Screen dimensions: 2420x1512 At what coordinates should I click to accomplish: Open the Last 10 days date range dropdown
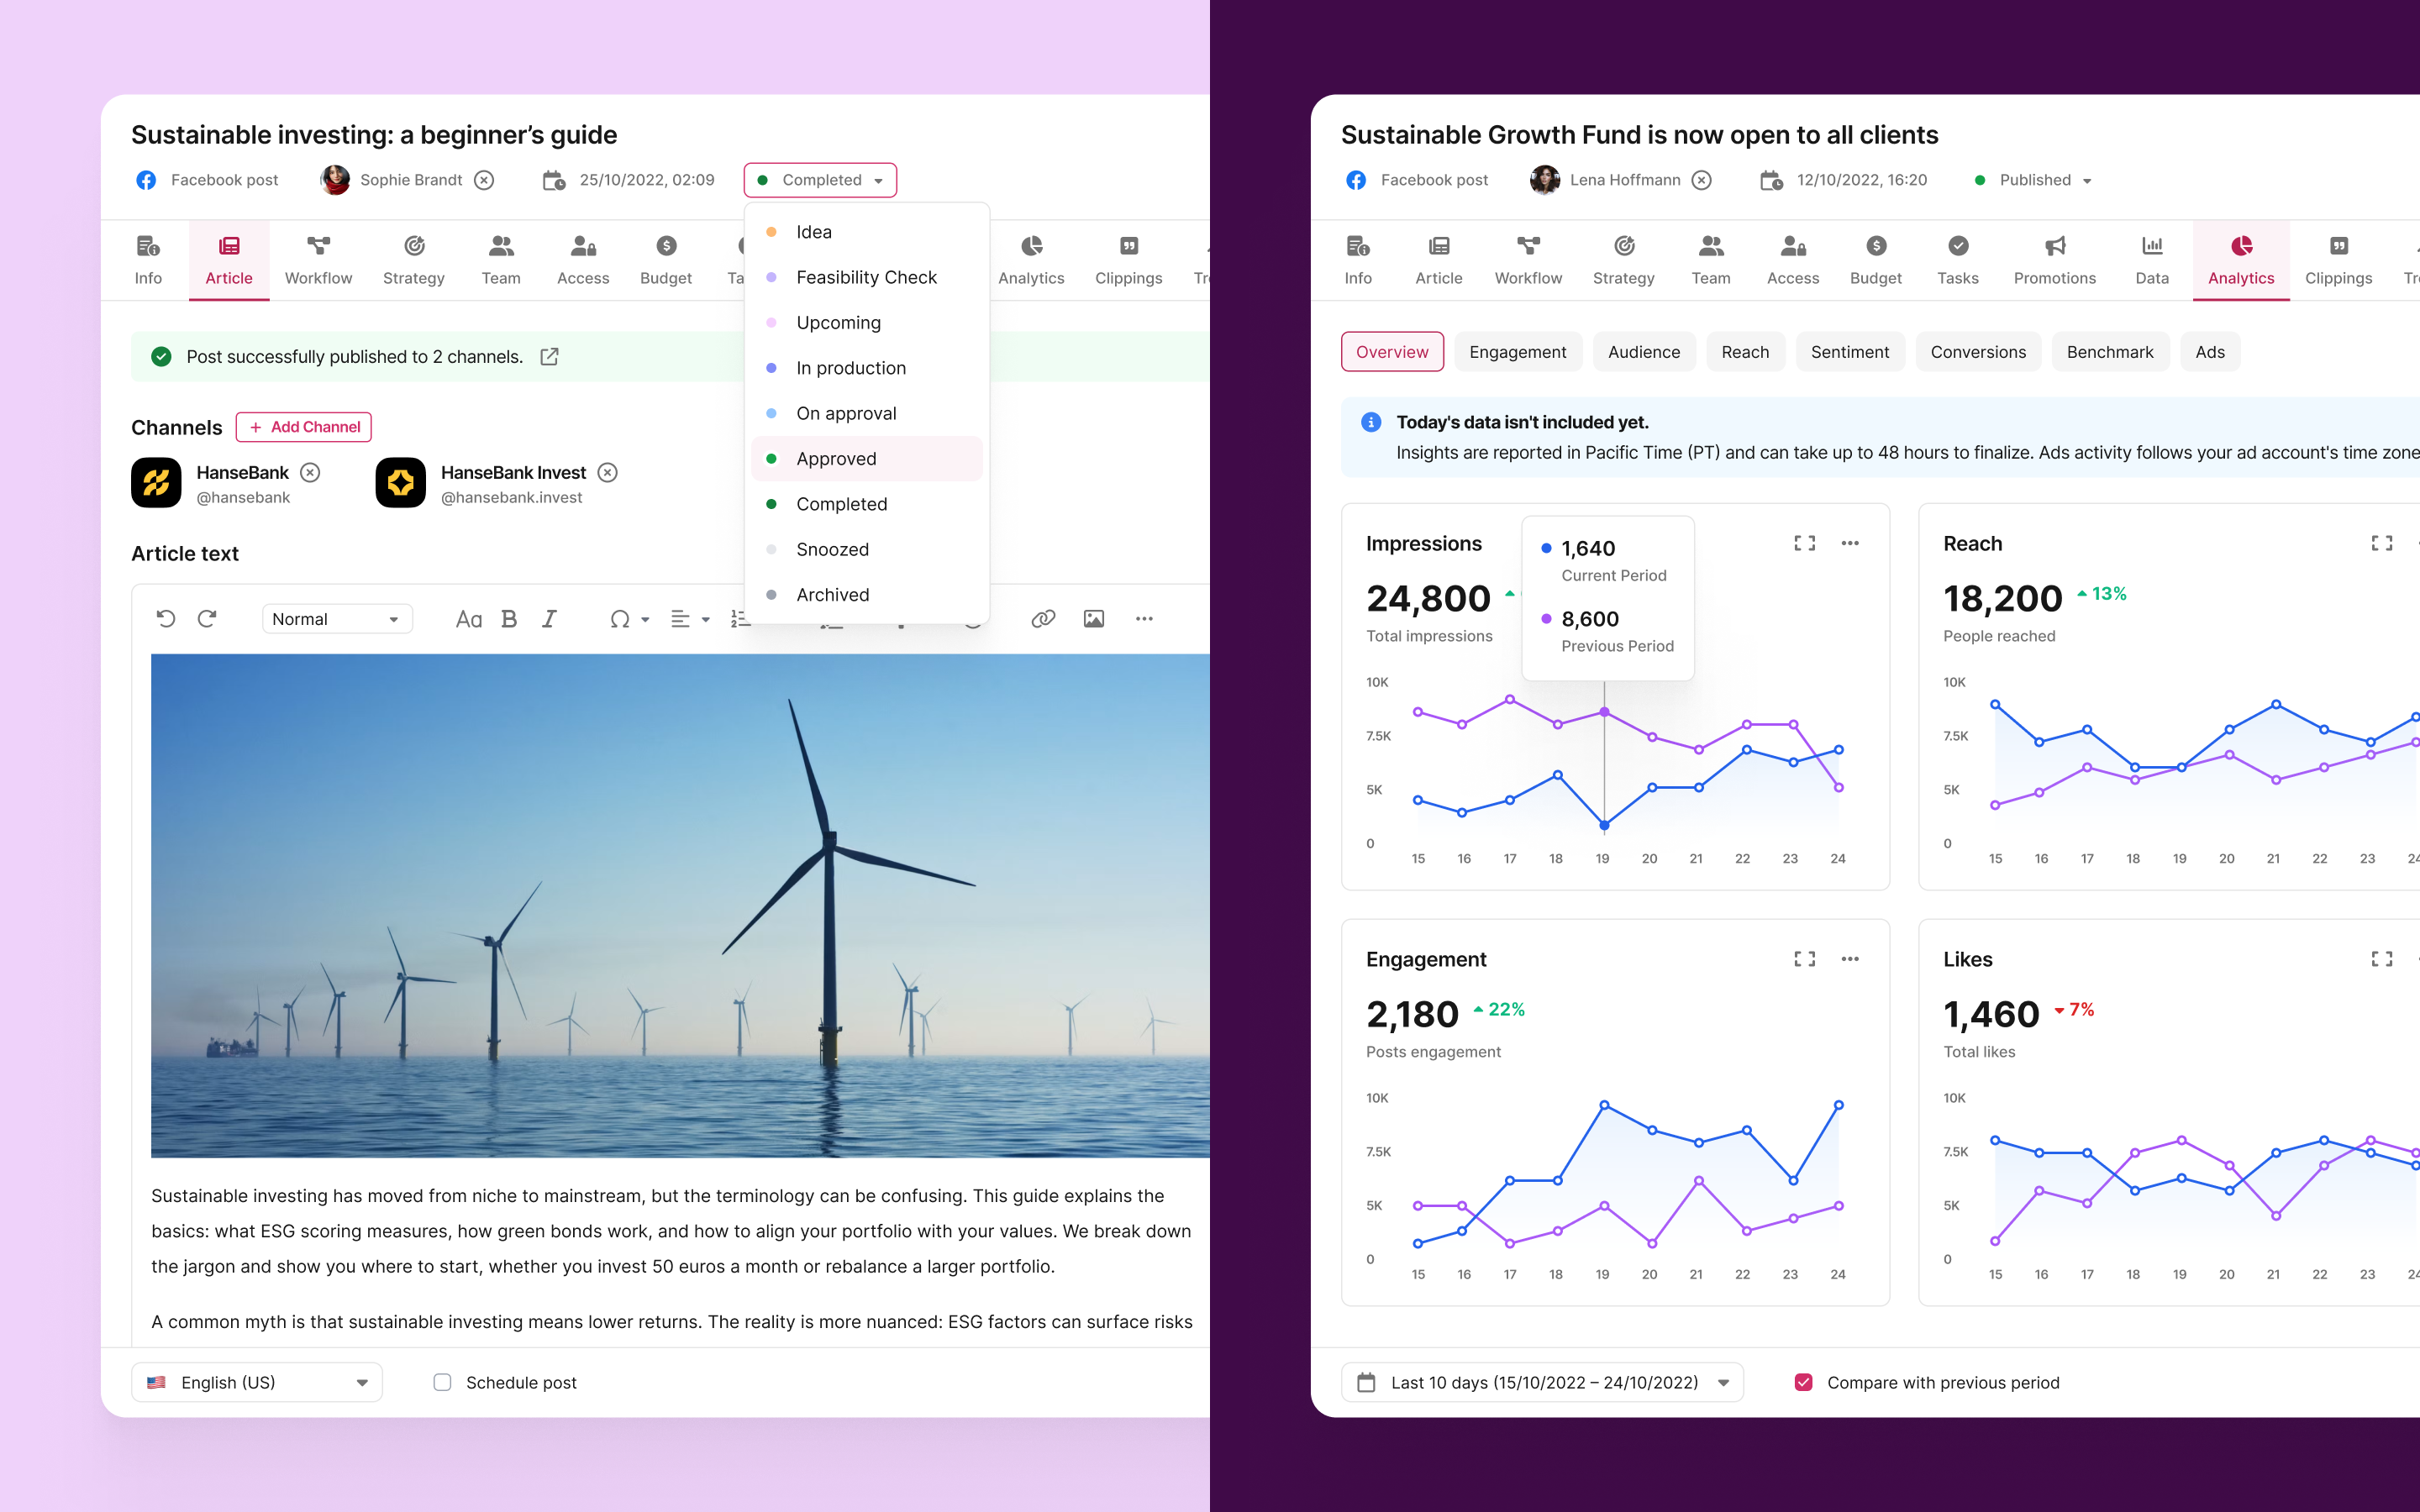(1542, 1382)
